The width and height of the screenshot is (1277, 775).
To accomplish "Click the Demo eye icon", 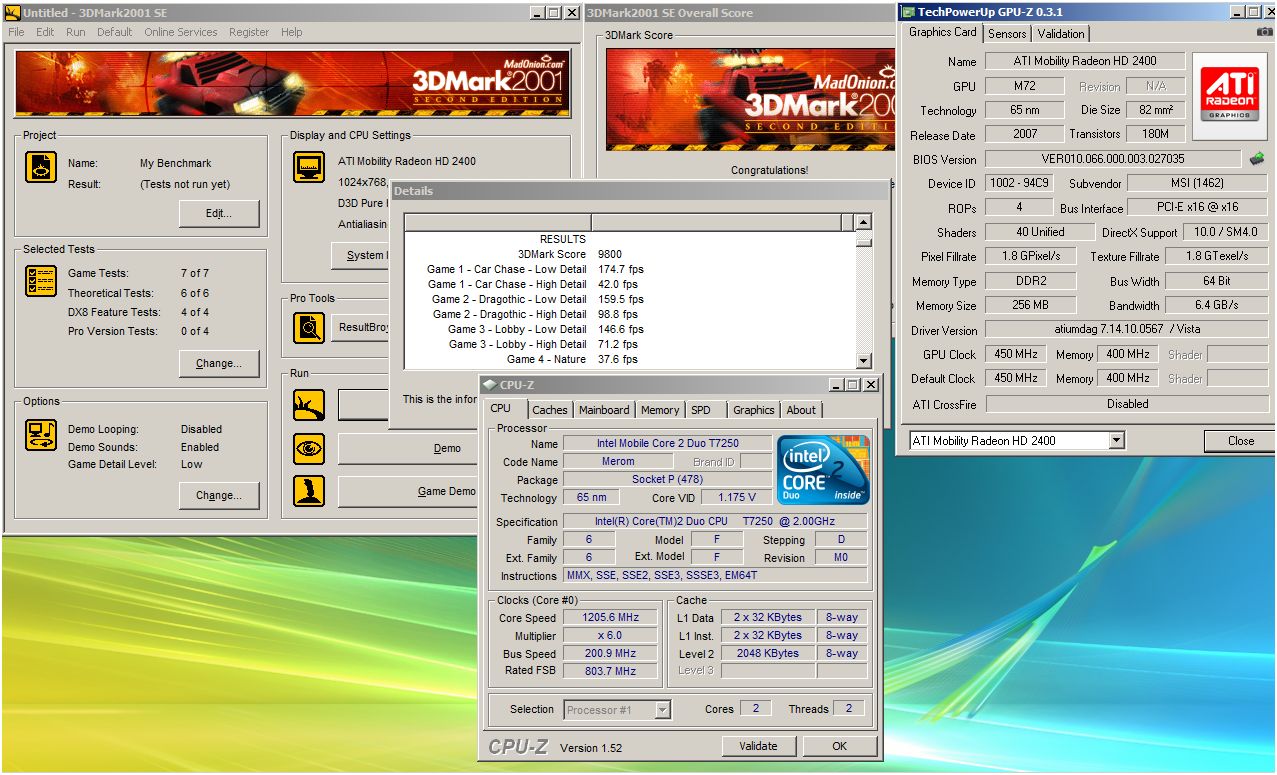I will pyautogui.click(x=309, y=448).
